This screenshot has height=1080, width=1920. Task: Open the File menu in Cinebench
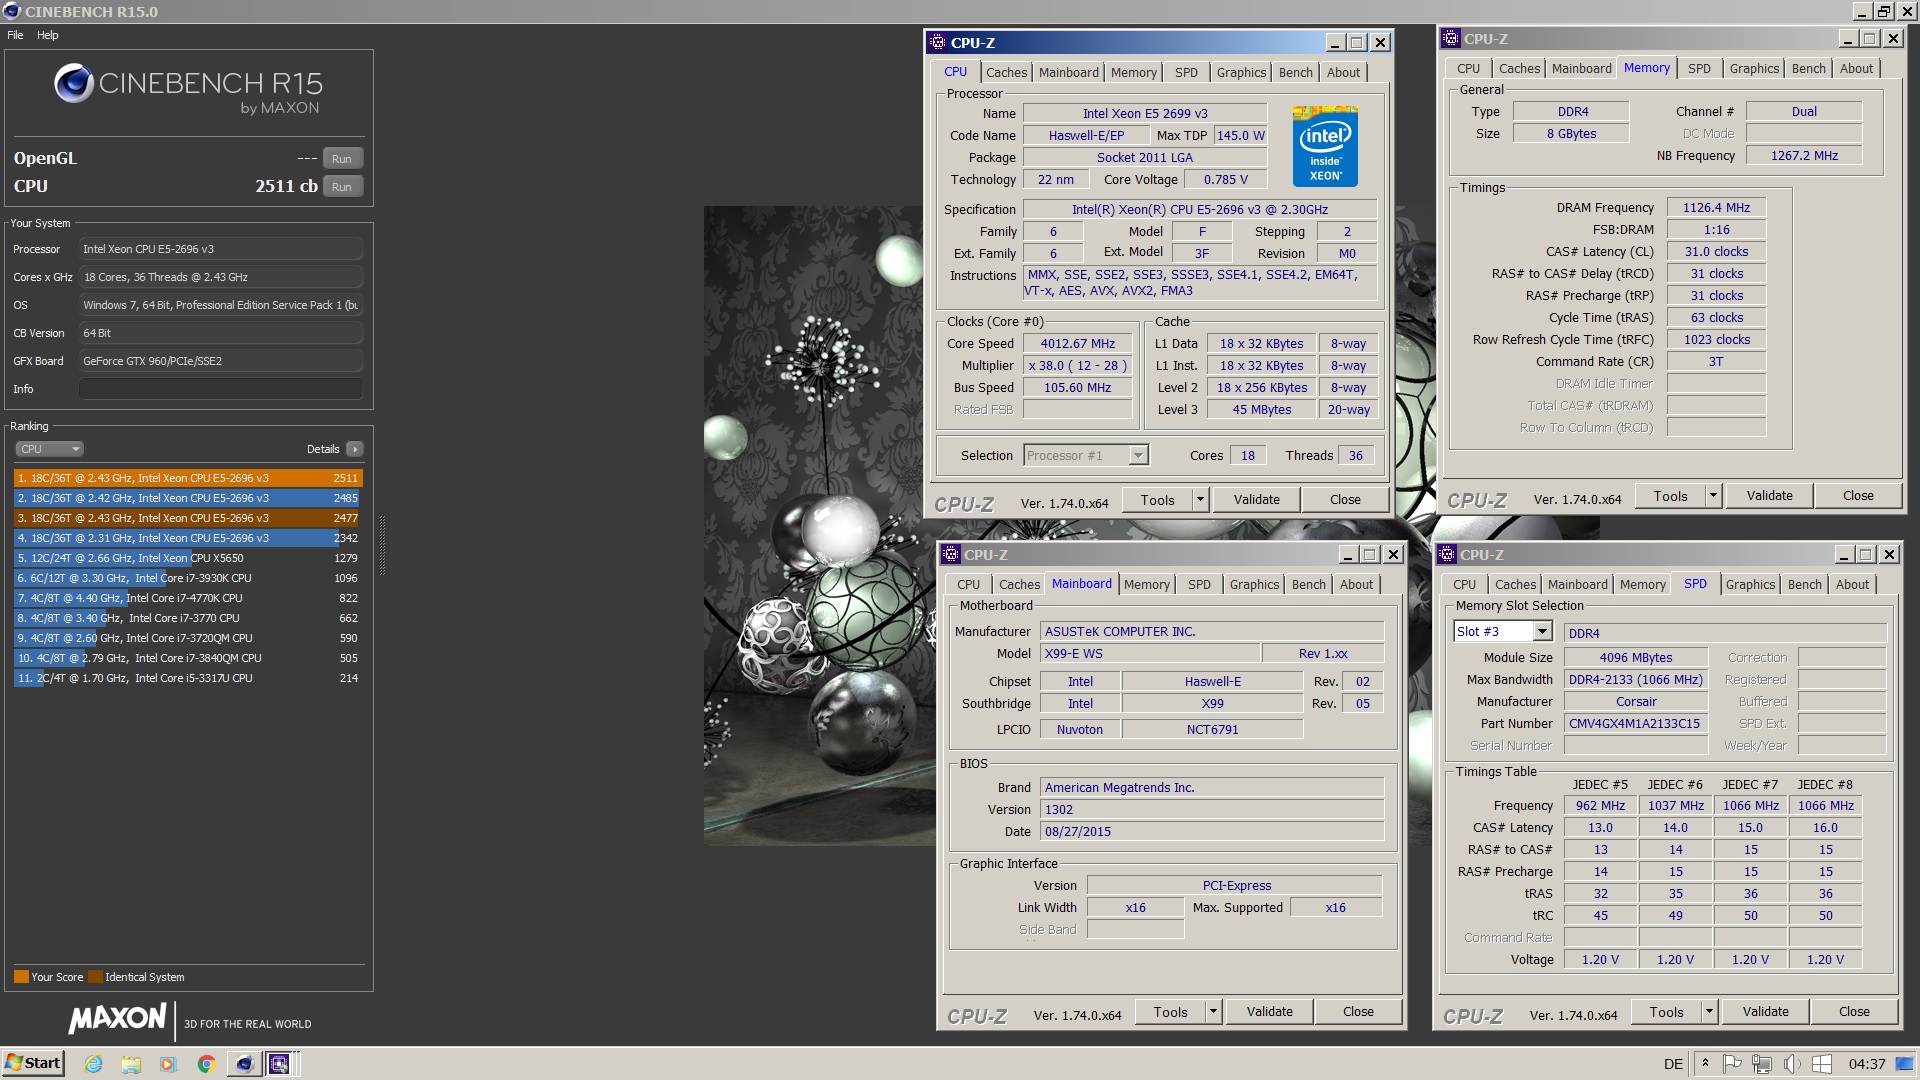click(15, 35)
